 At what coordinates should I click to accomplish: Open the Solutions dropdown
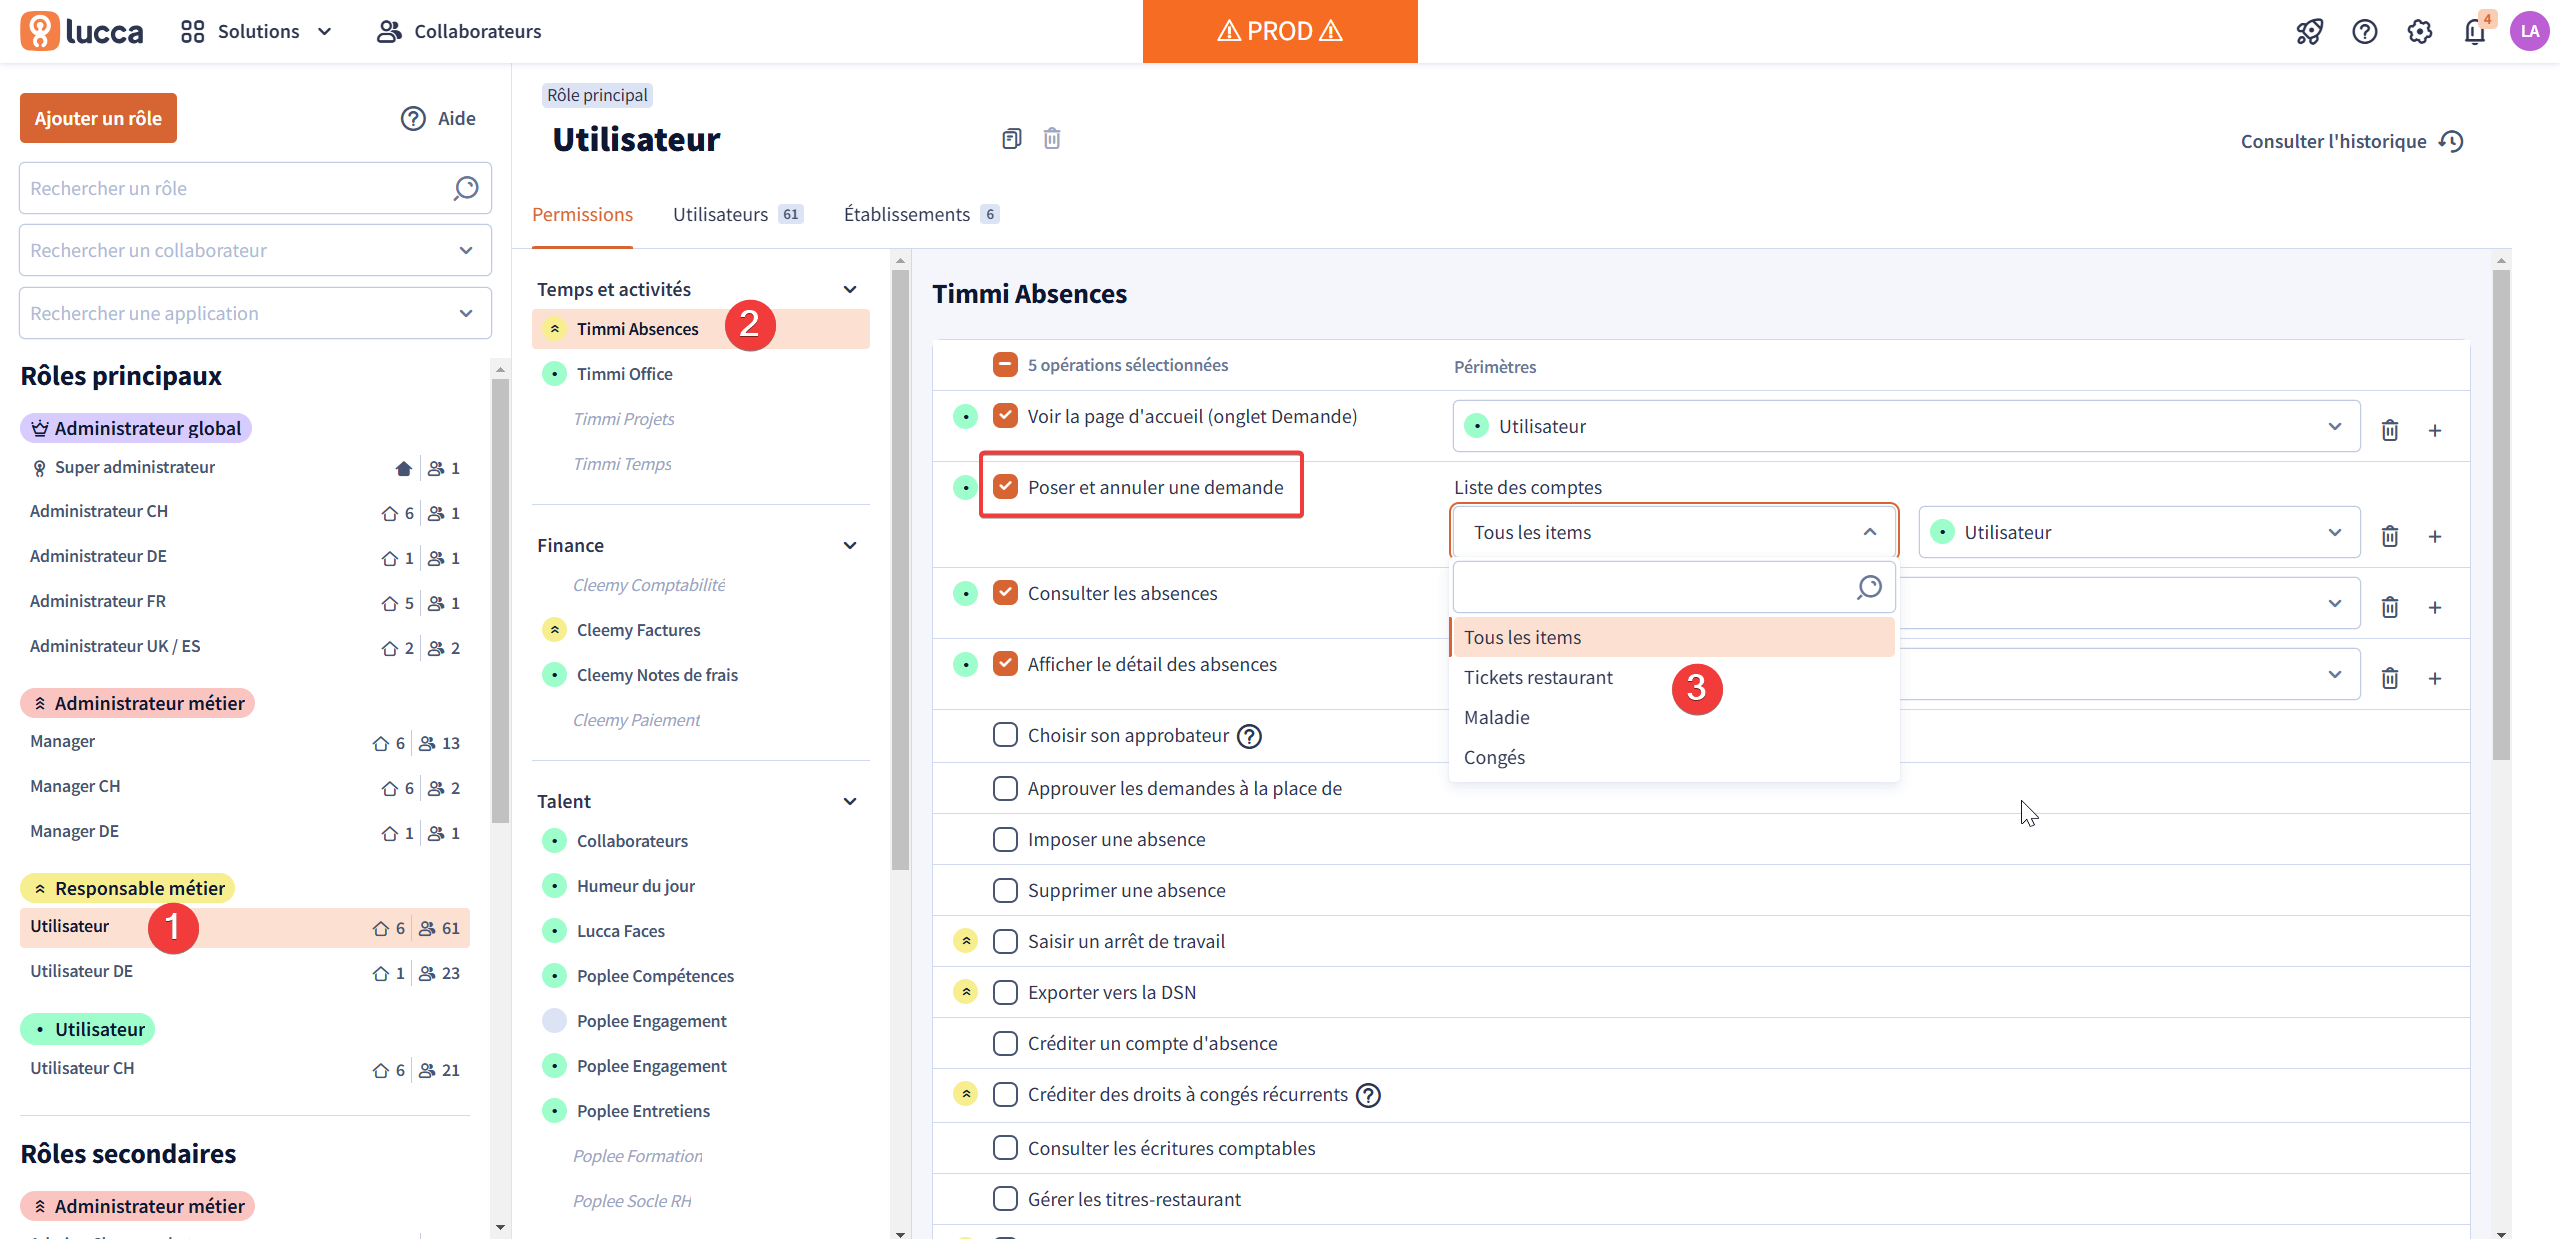[257, 31]
